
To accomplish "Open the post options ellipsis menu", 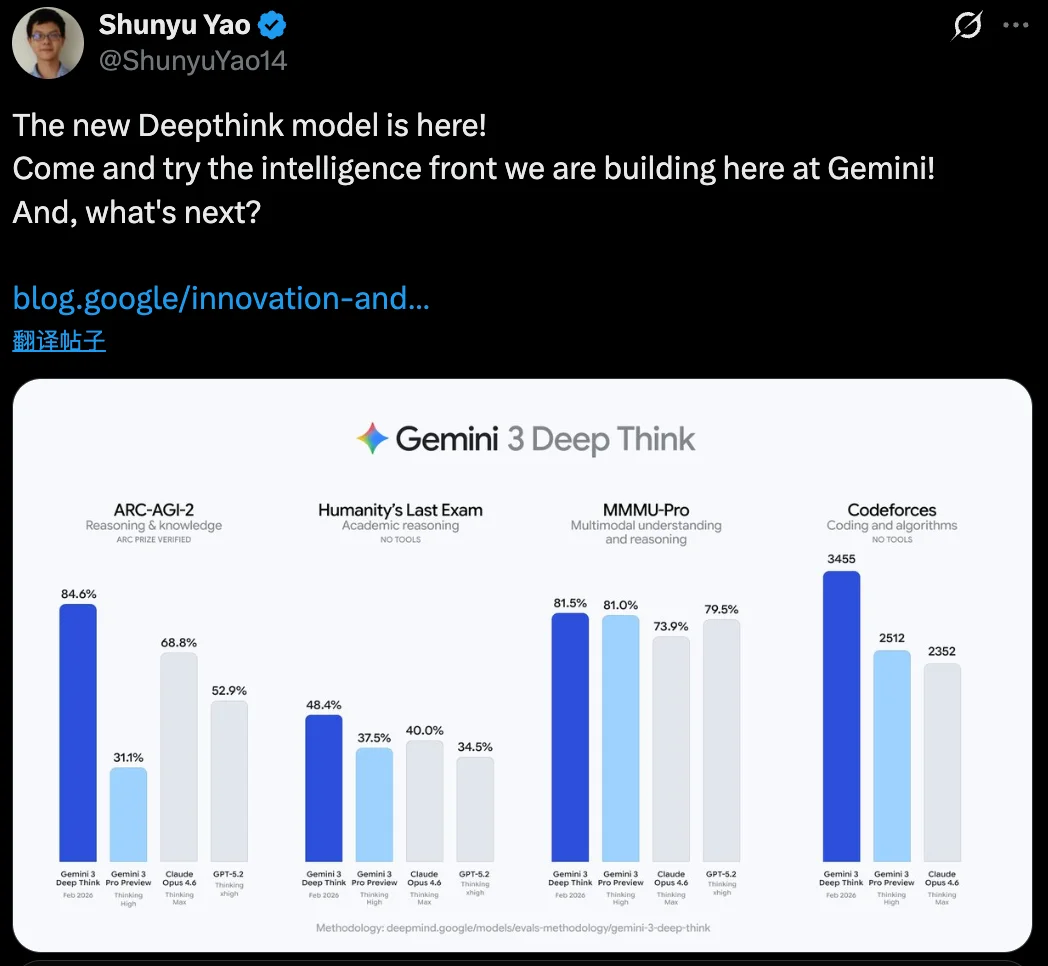I will click(1016, 26).
